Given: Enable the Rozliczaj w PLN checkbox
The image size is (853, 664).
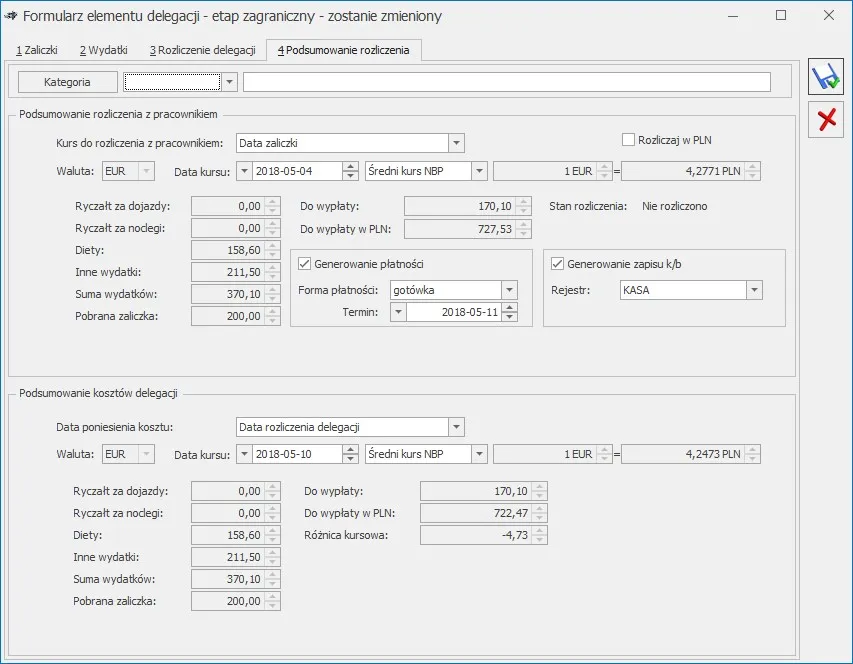Looking at the screenshot, I should (629, 140).
